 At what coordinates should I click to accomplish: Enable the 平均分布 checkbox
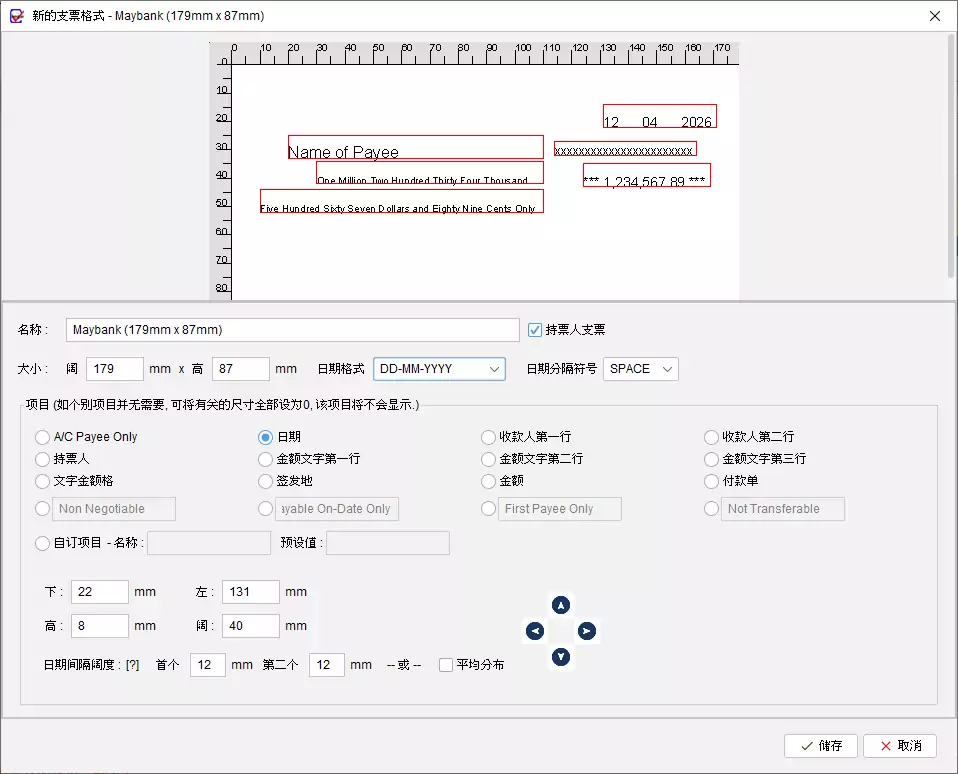[x=446, y=665]
